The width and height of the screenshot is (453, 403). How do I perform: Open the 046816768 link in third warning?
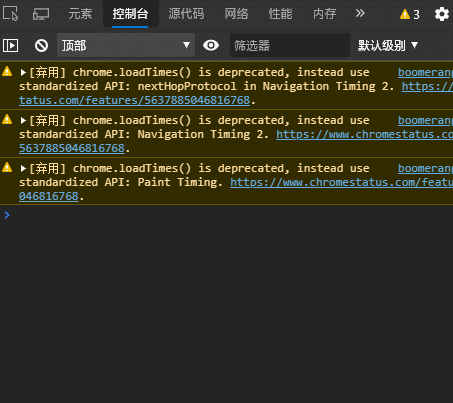(49, 196)
